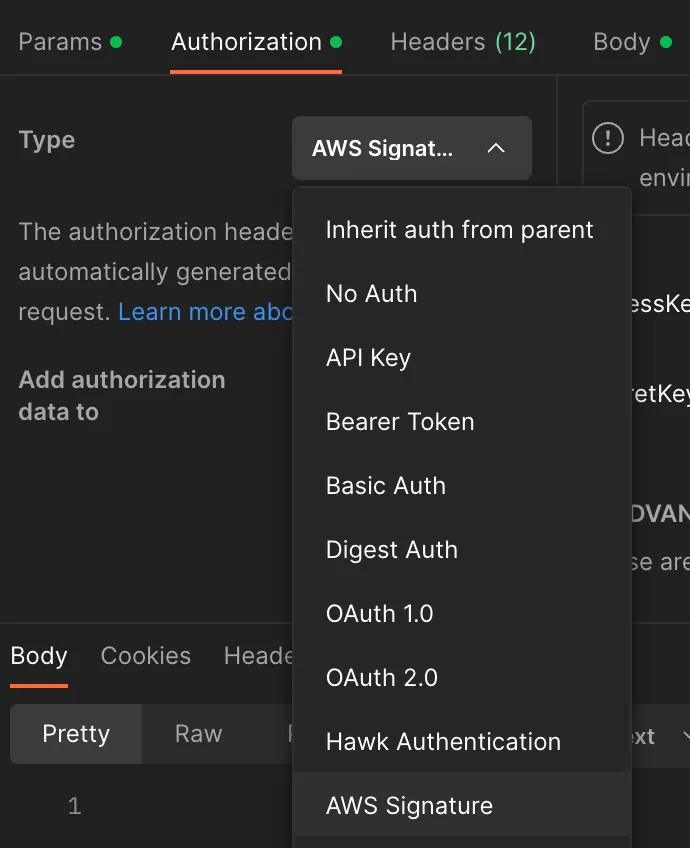Switch response view to Raw
690x848 pixels.
click(x=198, y=734)
